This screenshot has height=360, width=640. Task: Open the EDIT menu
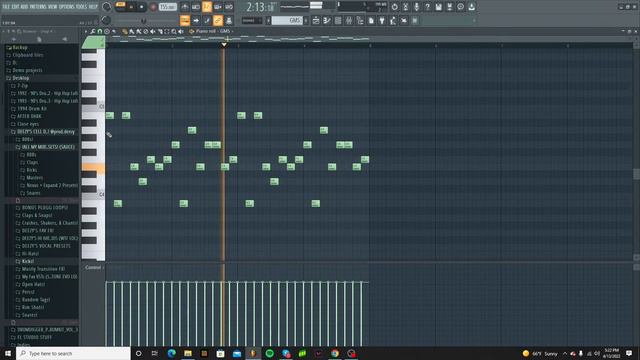point(16,7)
